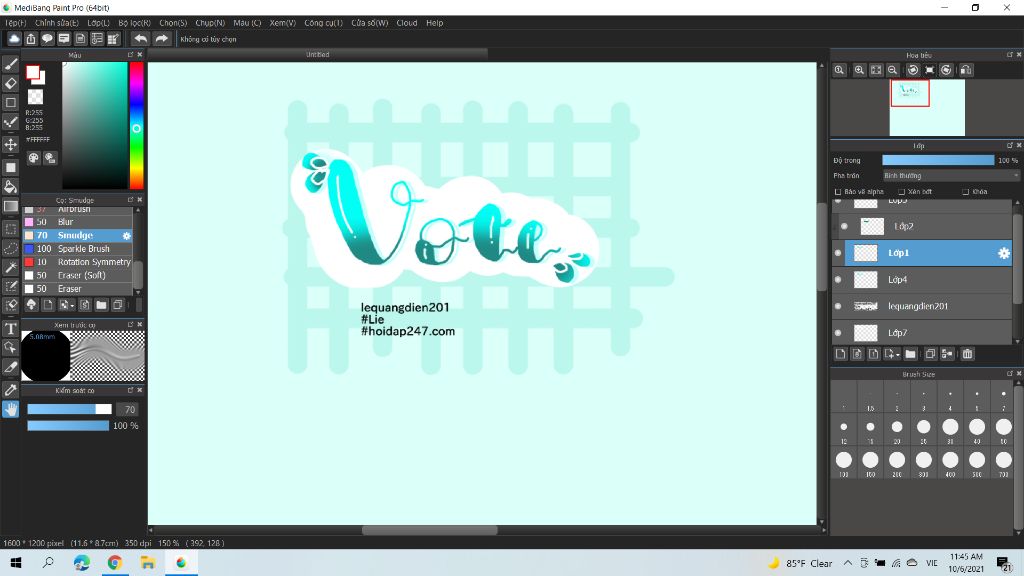Viewport: 1024px width, 576px height.
Task: Float the Lớp panel with popout icon
Action: [x=1010, y=146]
